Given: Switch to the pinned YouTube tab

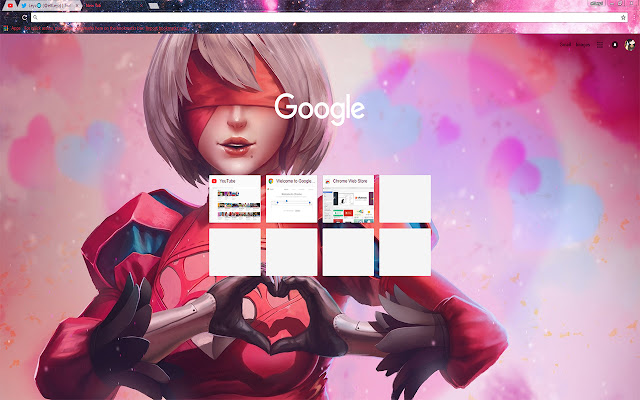Looking at the screenshot, I should pyautogui.click(x=10, y=6).
